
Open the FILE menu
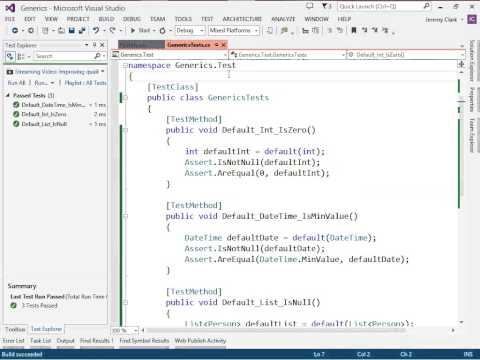[x=10, y=19]
